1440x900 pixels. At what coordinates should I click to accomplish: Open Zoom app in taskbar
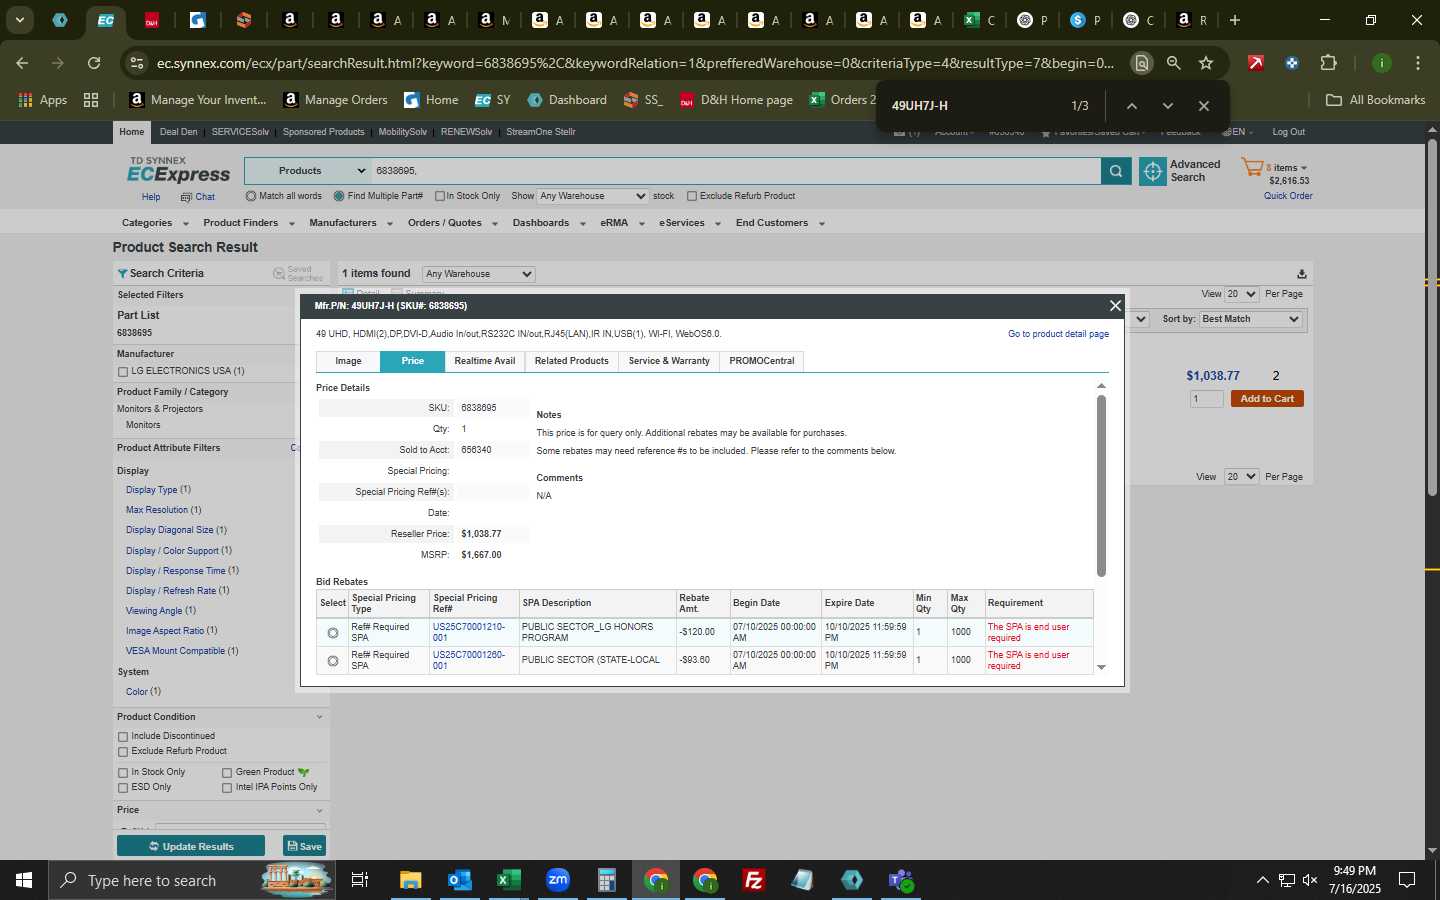pos(558,880)
